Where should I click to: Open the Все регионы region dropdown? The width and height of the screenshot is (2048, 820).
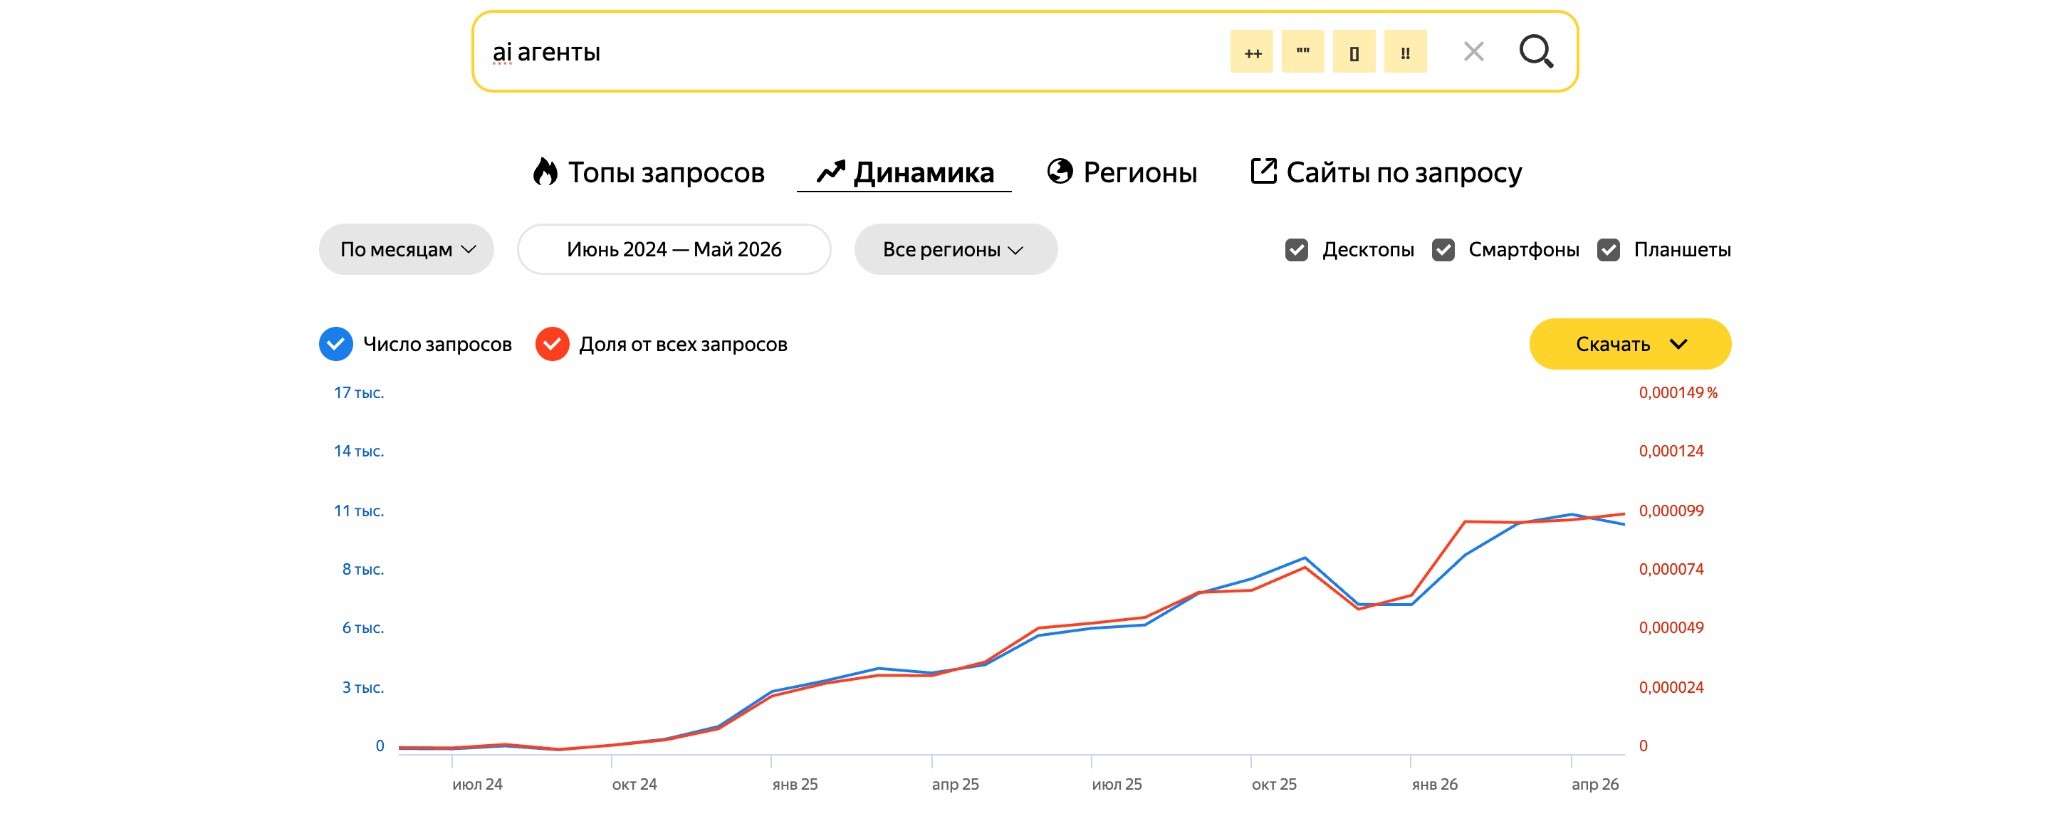(x=955, y=249)
